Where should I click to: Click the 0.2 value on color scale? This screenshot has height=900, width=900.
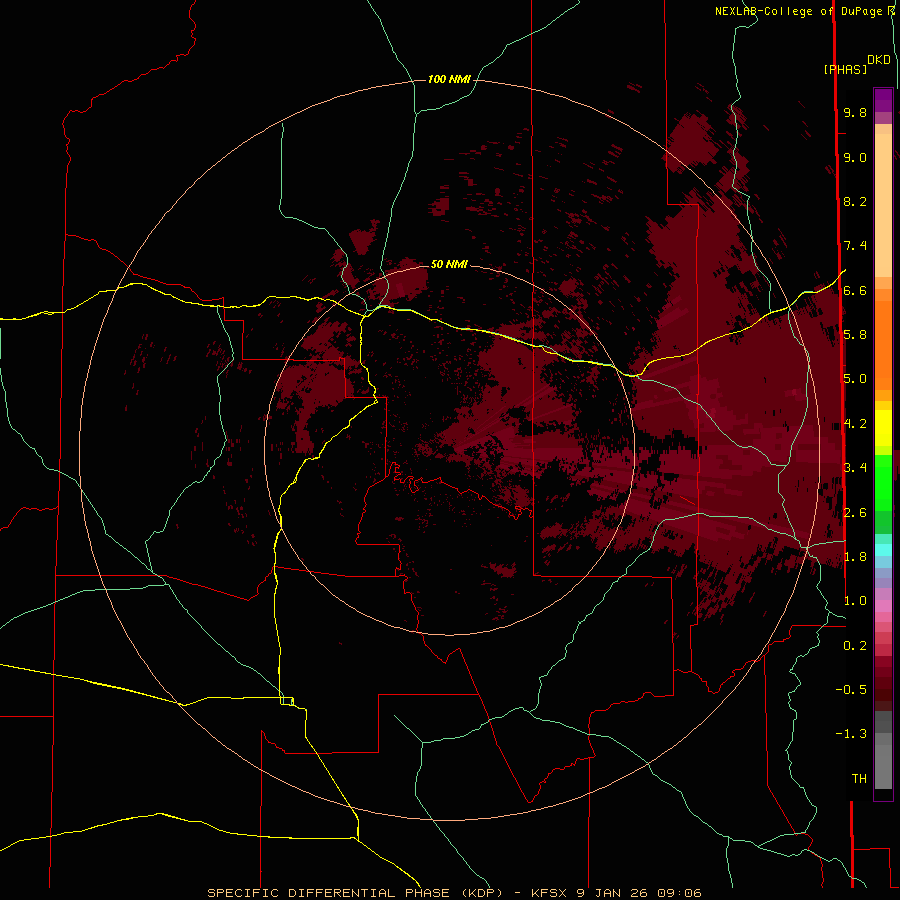point(855,646)
